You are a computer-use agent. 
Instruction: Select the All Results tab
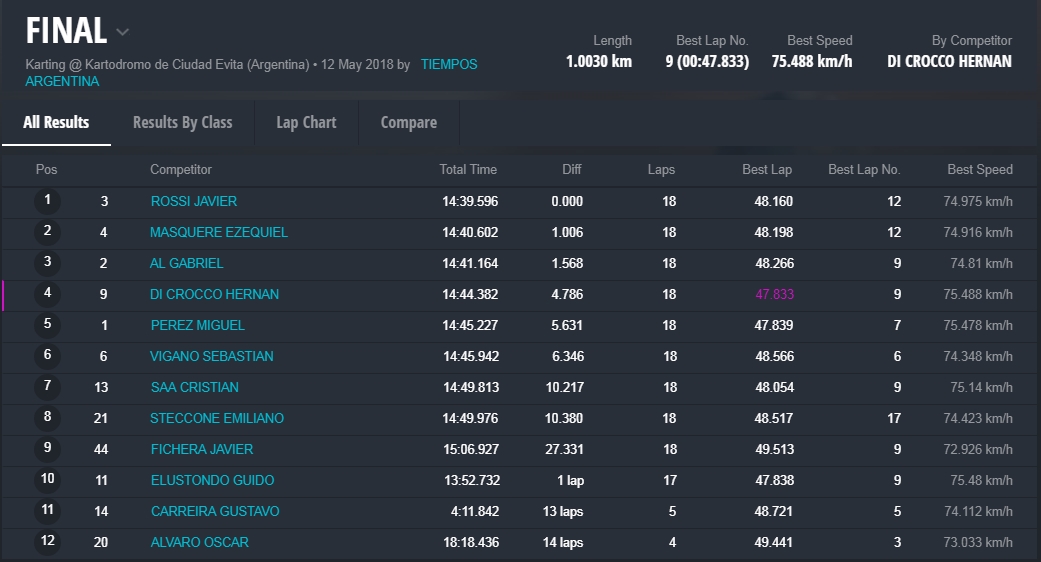pyautogui.click(x=56, y=122)
